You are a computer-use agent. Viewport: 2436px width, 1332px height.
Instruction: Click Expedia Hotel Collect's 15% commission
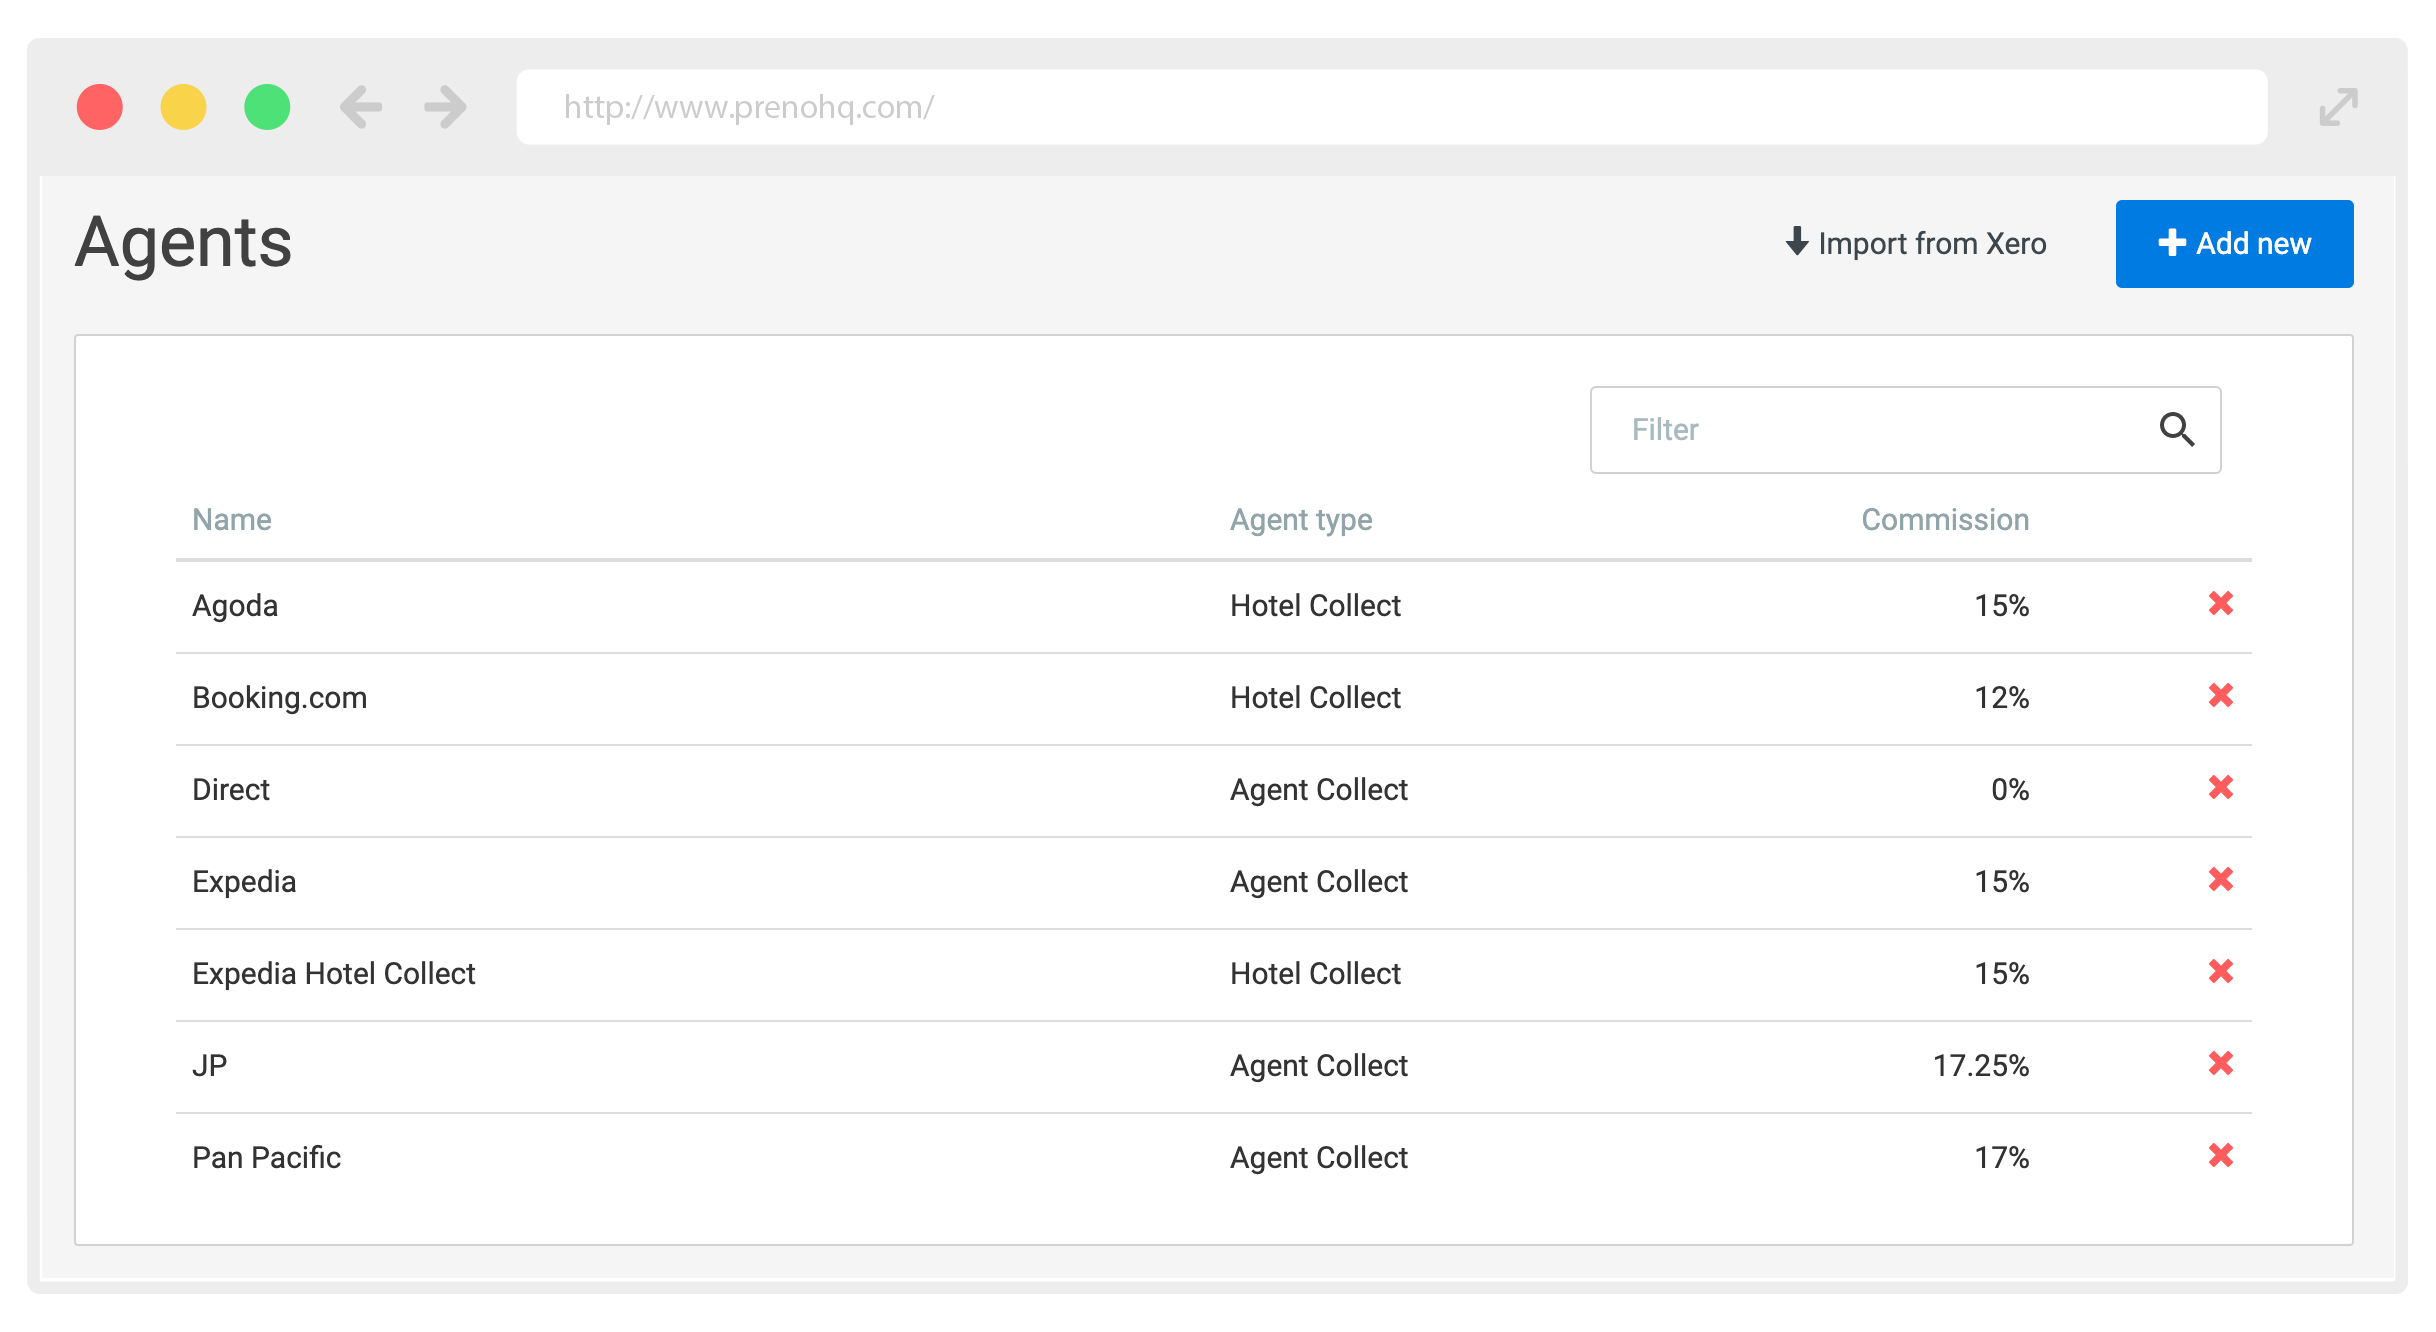tap(2001, 974)
